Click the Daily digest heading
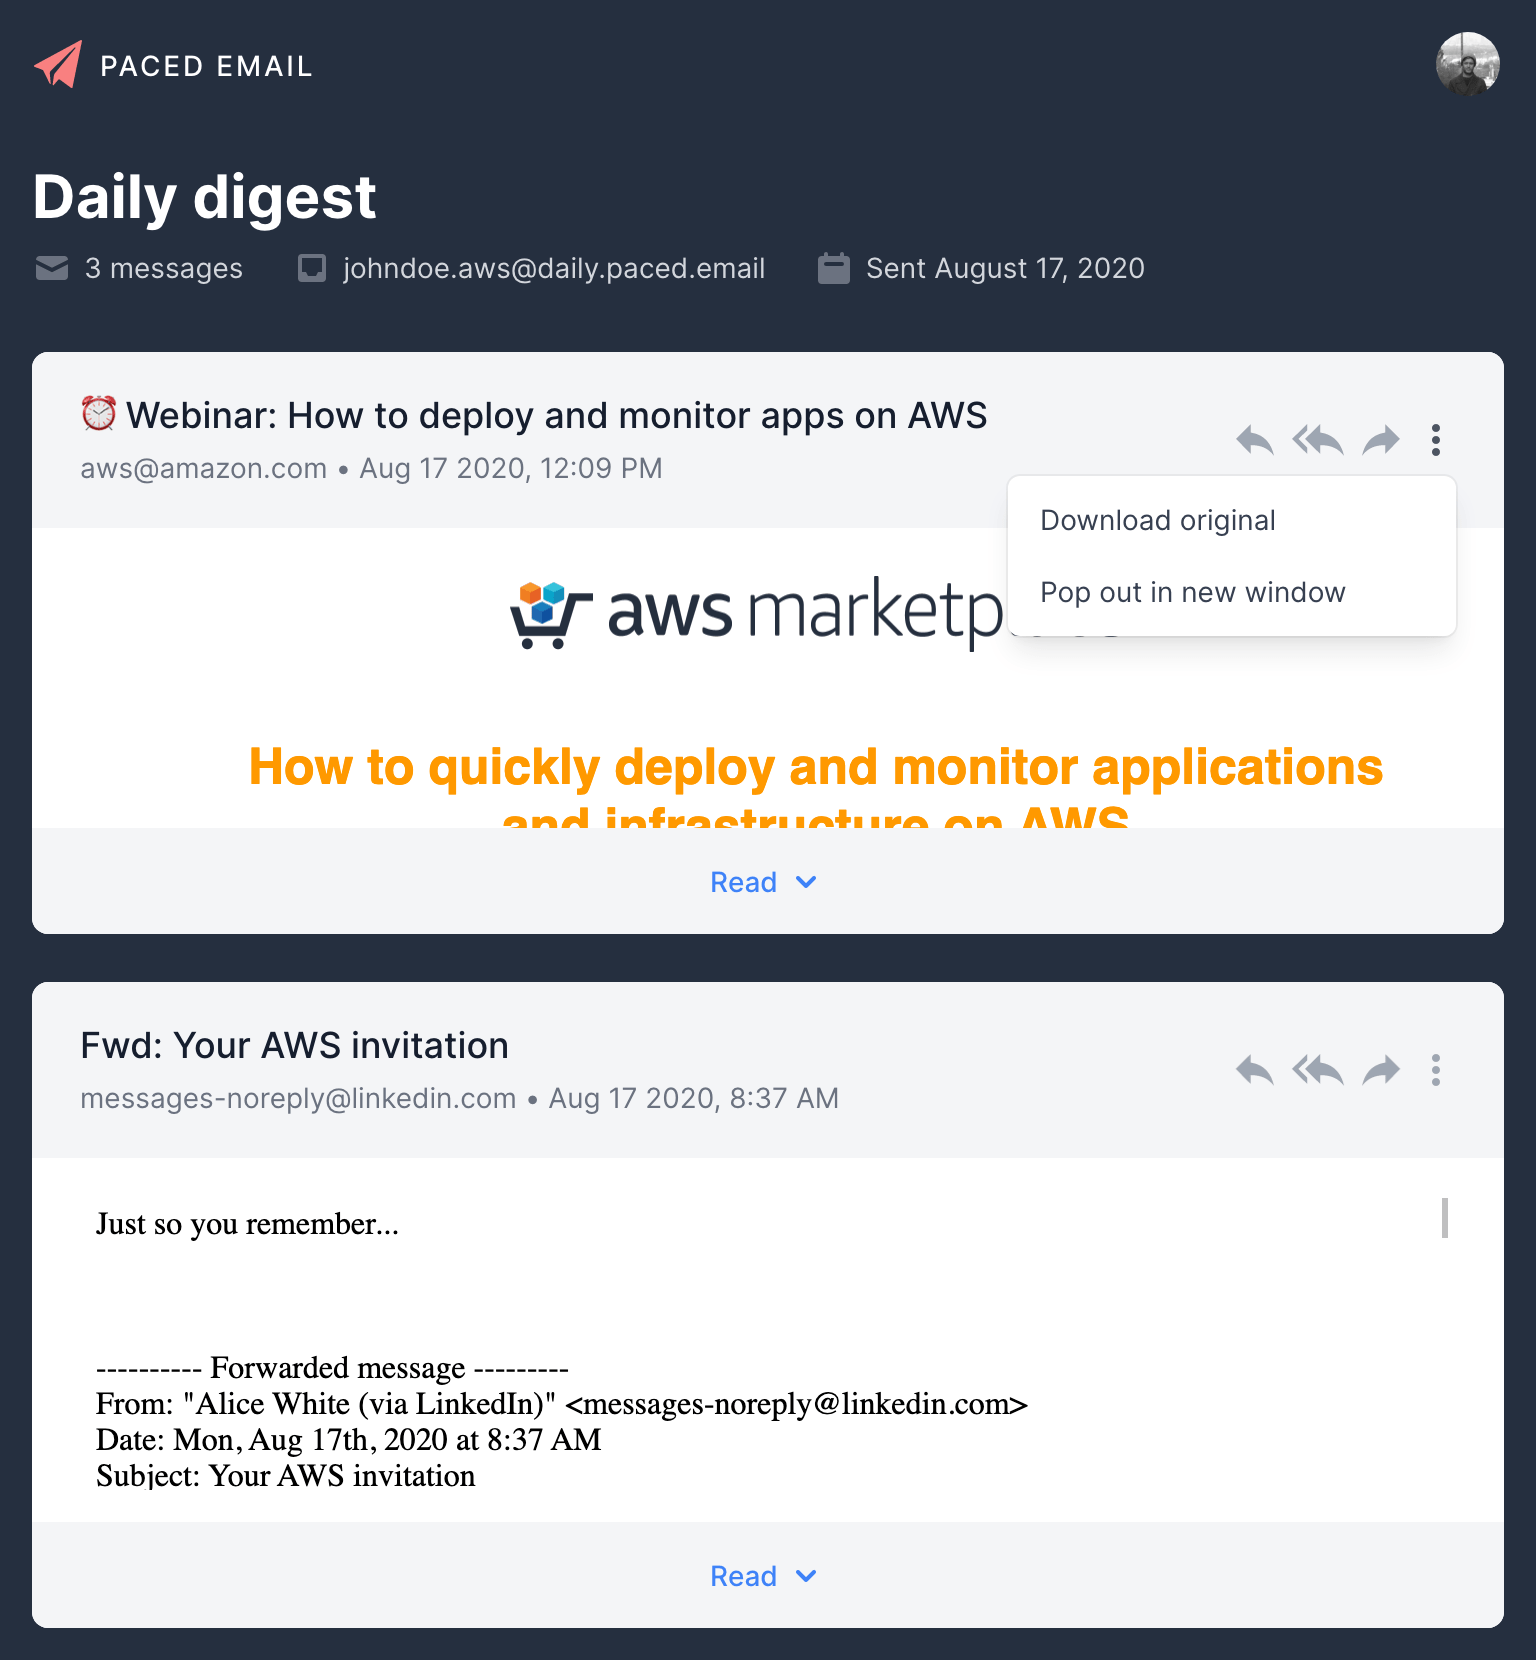Screen dimensions: 1536x1660 click(x=204, y=196)
